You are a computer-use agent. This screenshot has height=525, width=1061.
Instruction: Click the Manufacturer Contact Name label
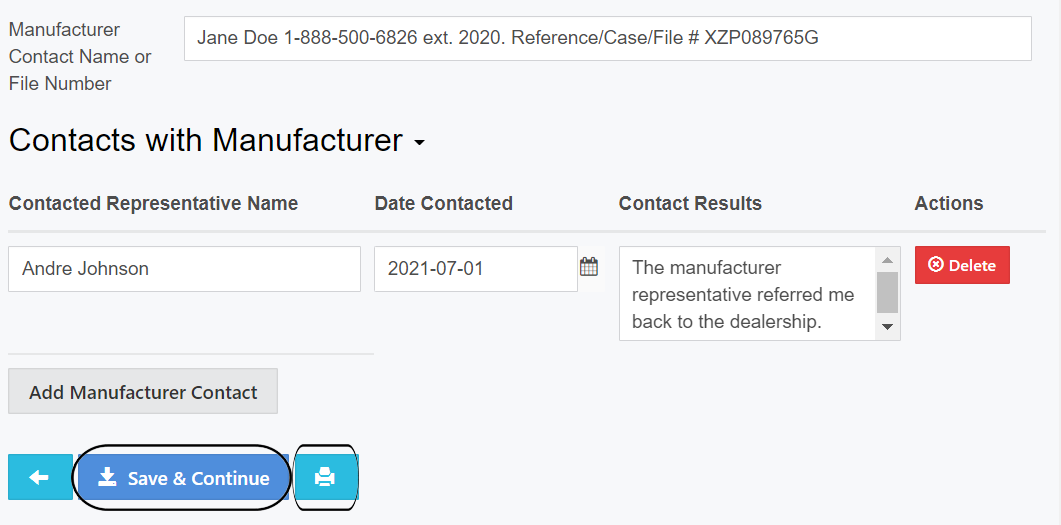(80, 56)
